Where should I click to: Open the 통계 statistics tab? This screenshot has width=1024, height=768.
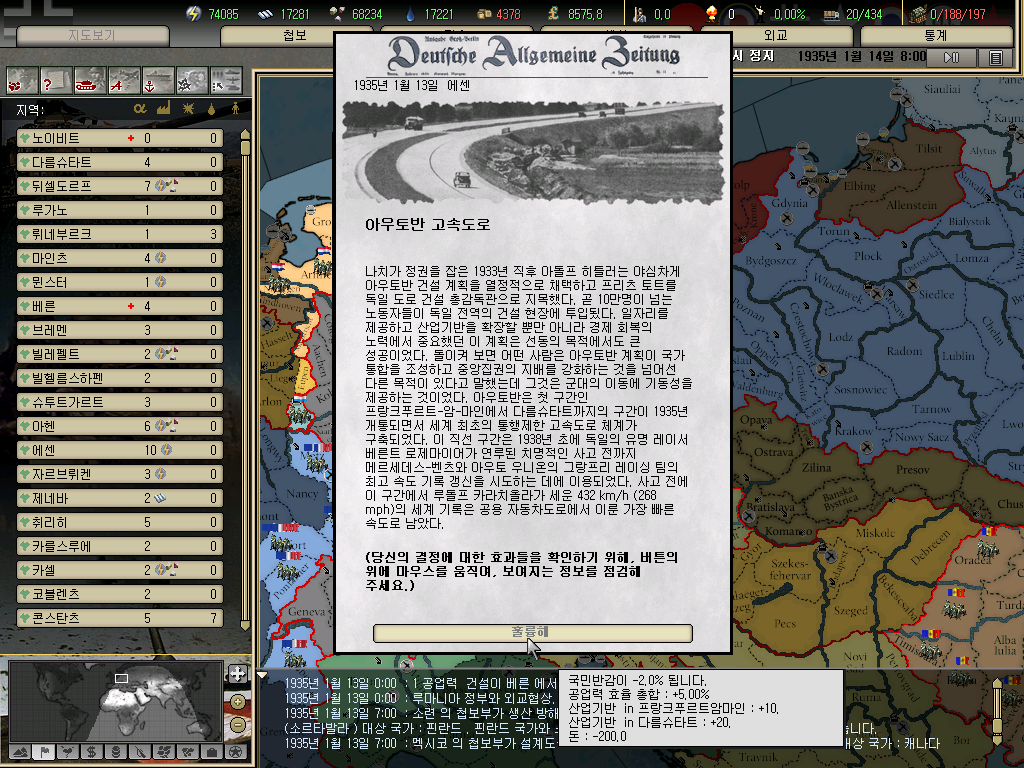[936, 35]
